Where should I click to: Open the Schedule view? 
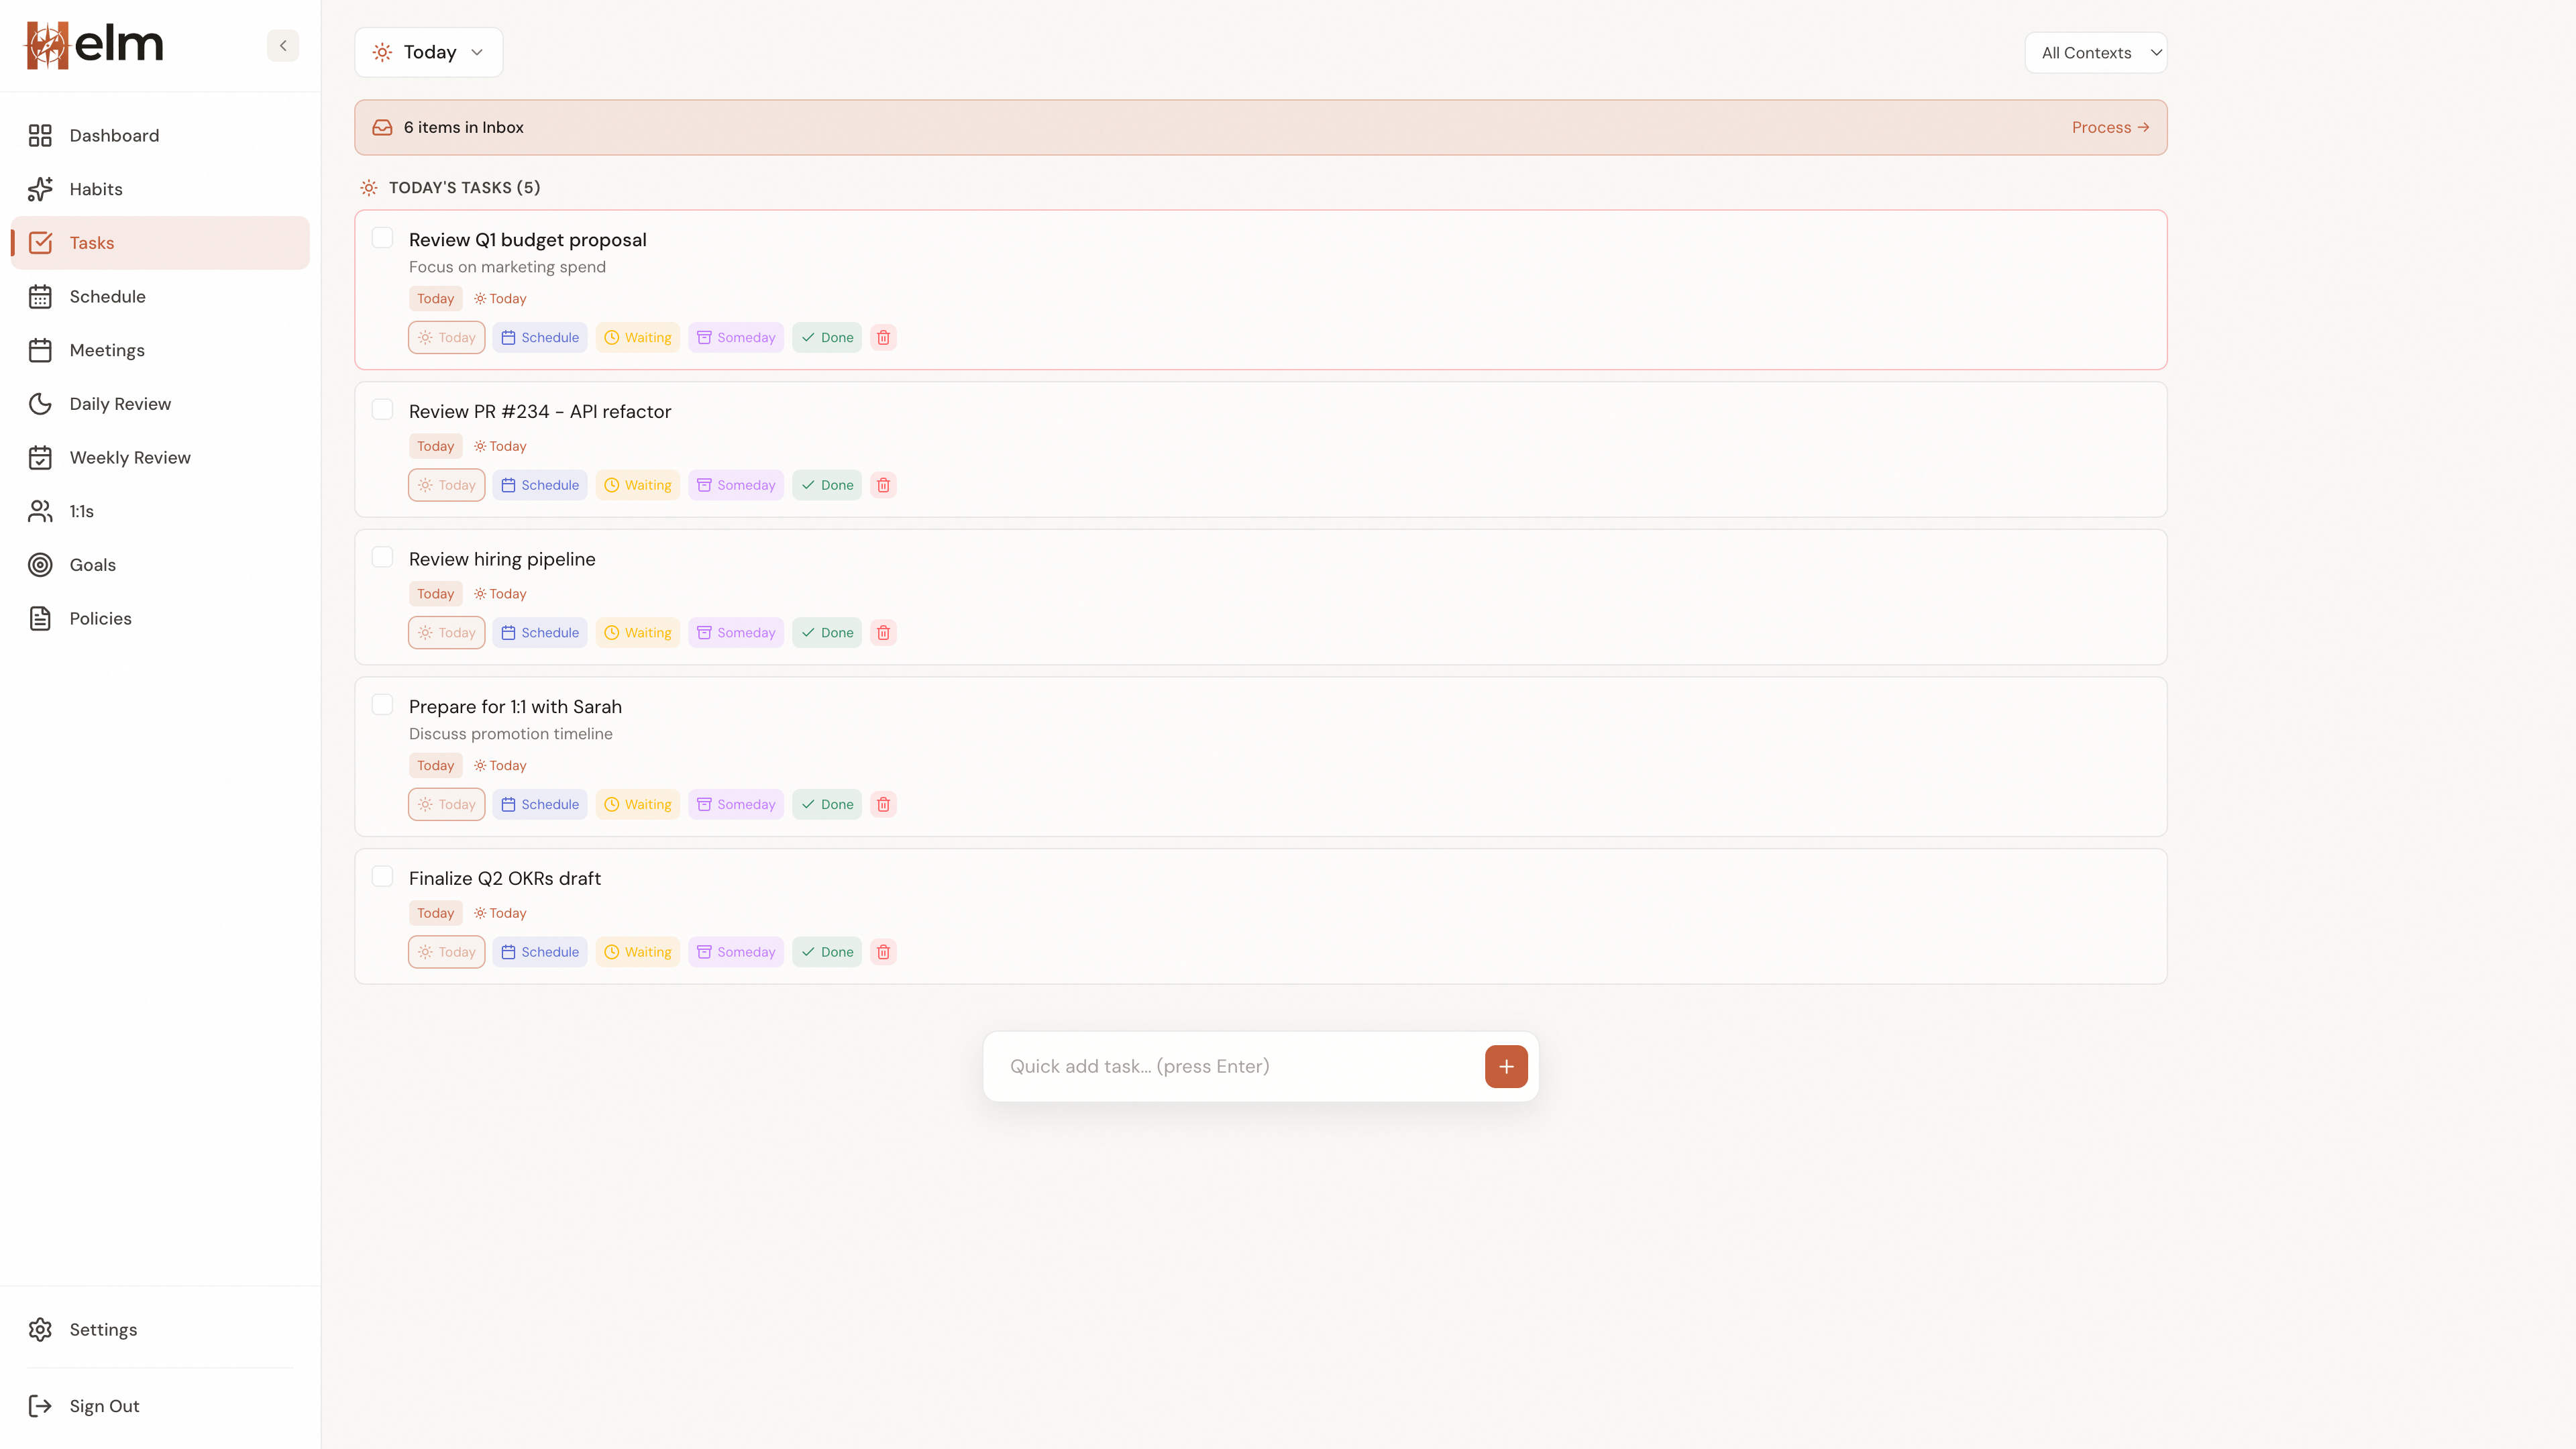click(x=106, y=296)
